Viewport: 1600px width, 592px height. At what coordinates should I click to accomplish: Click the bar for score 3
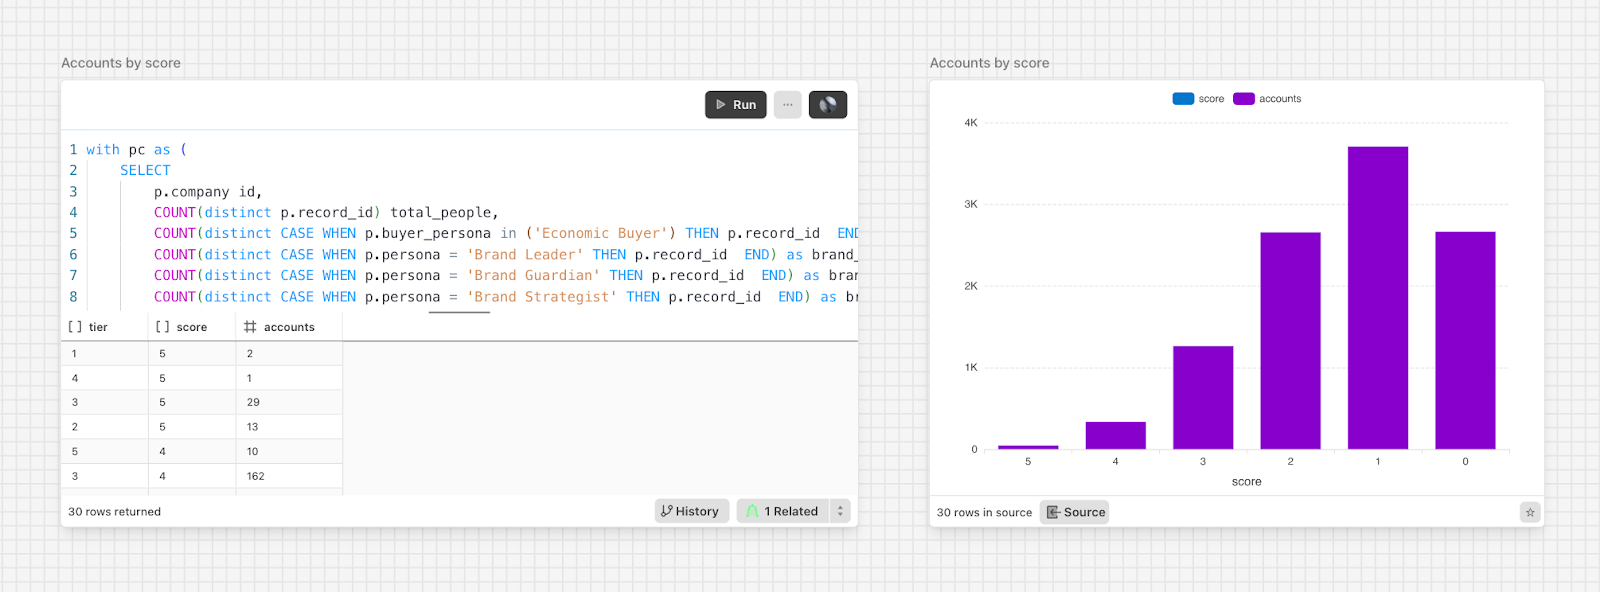1203,397
